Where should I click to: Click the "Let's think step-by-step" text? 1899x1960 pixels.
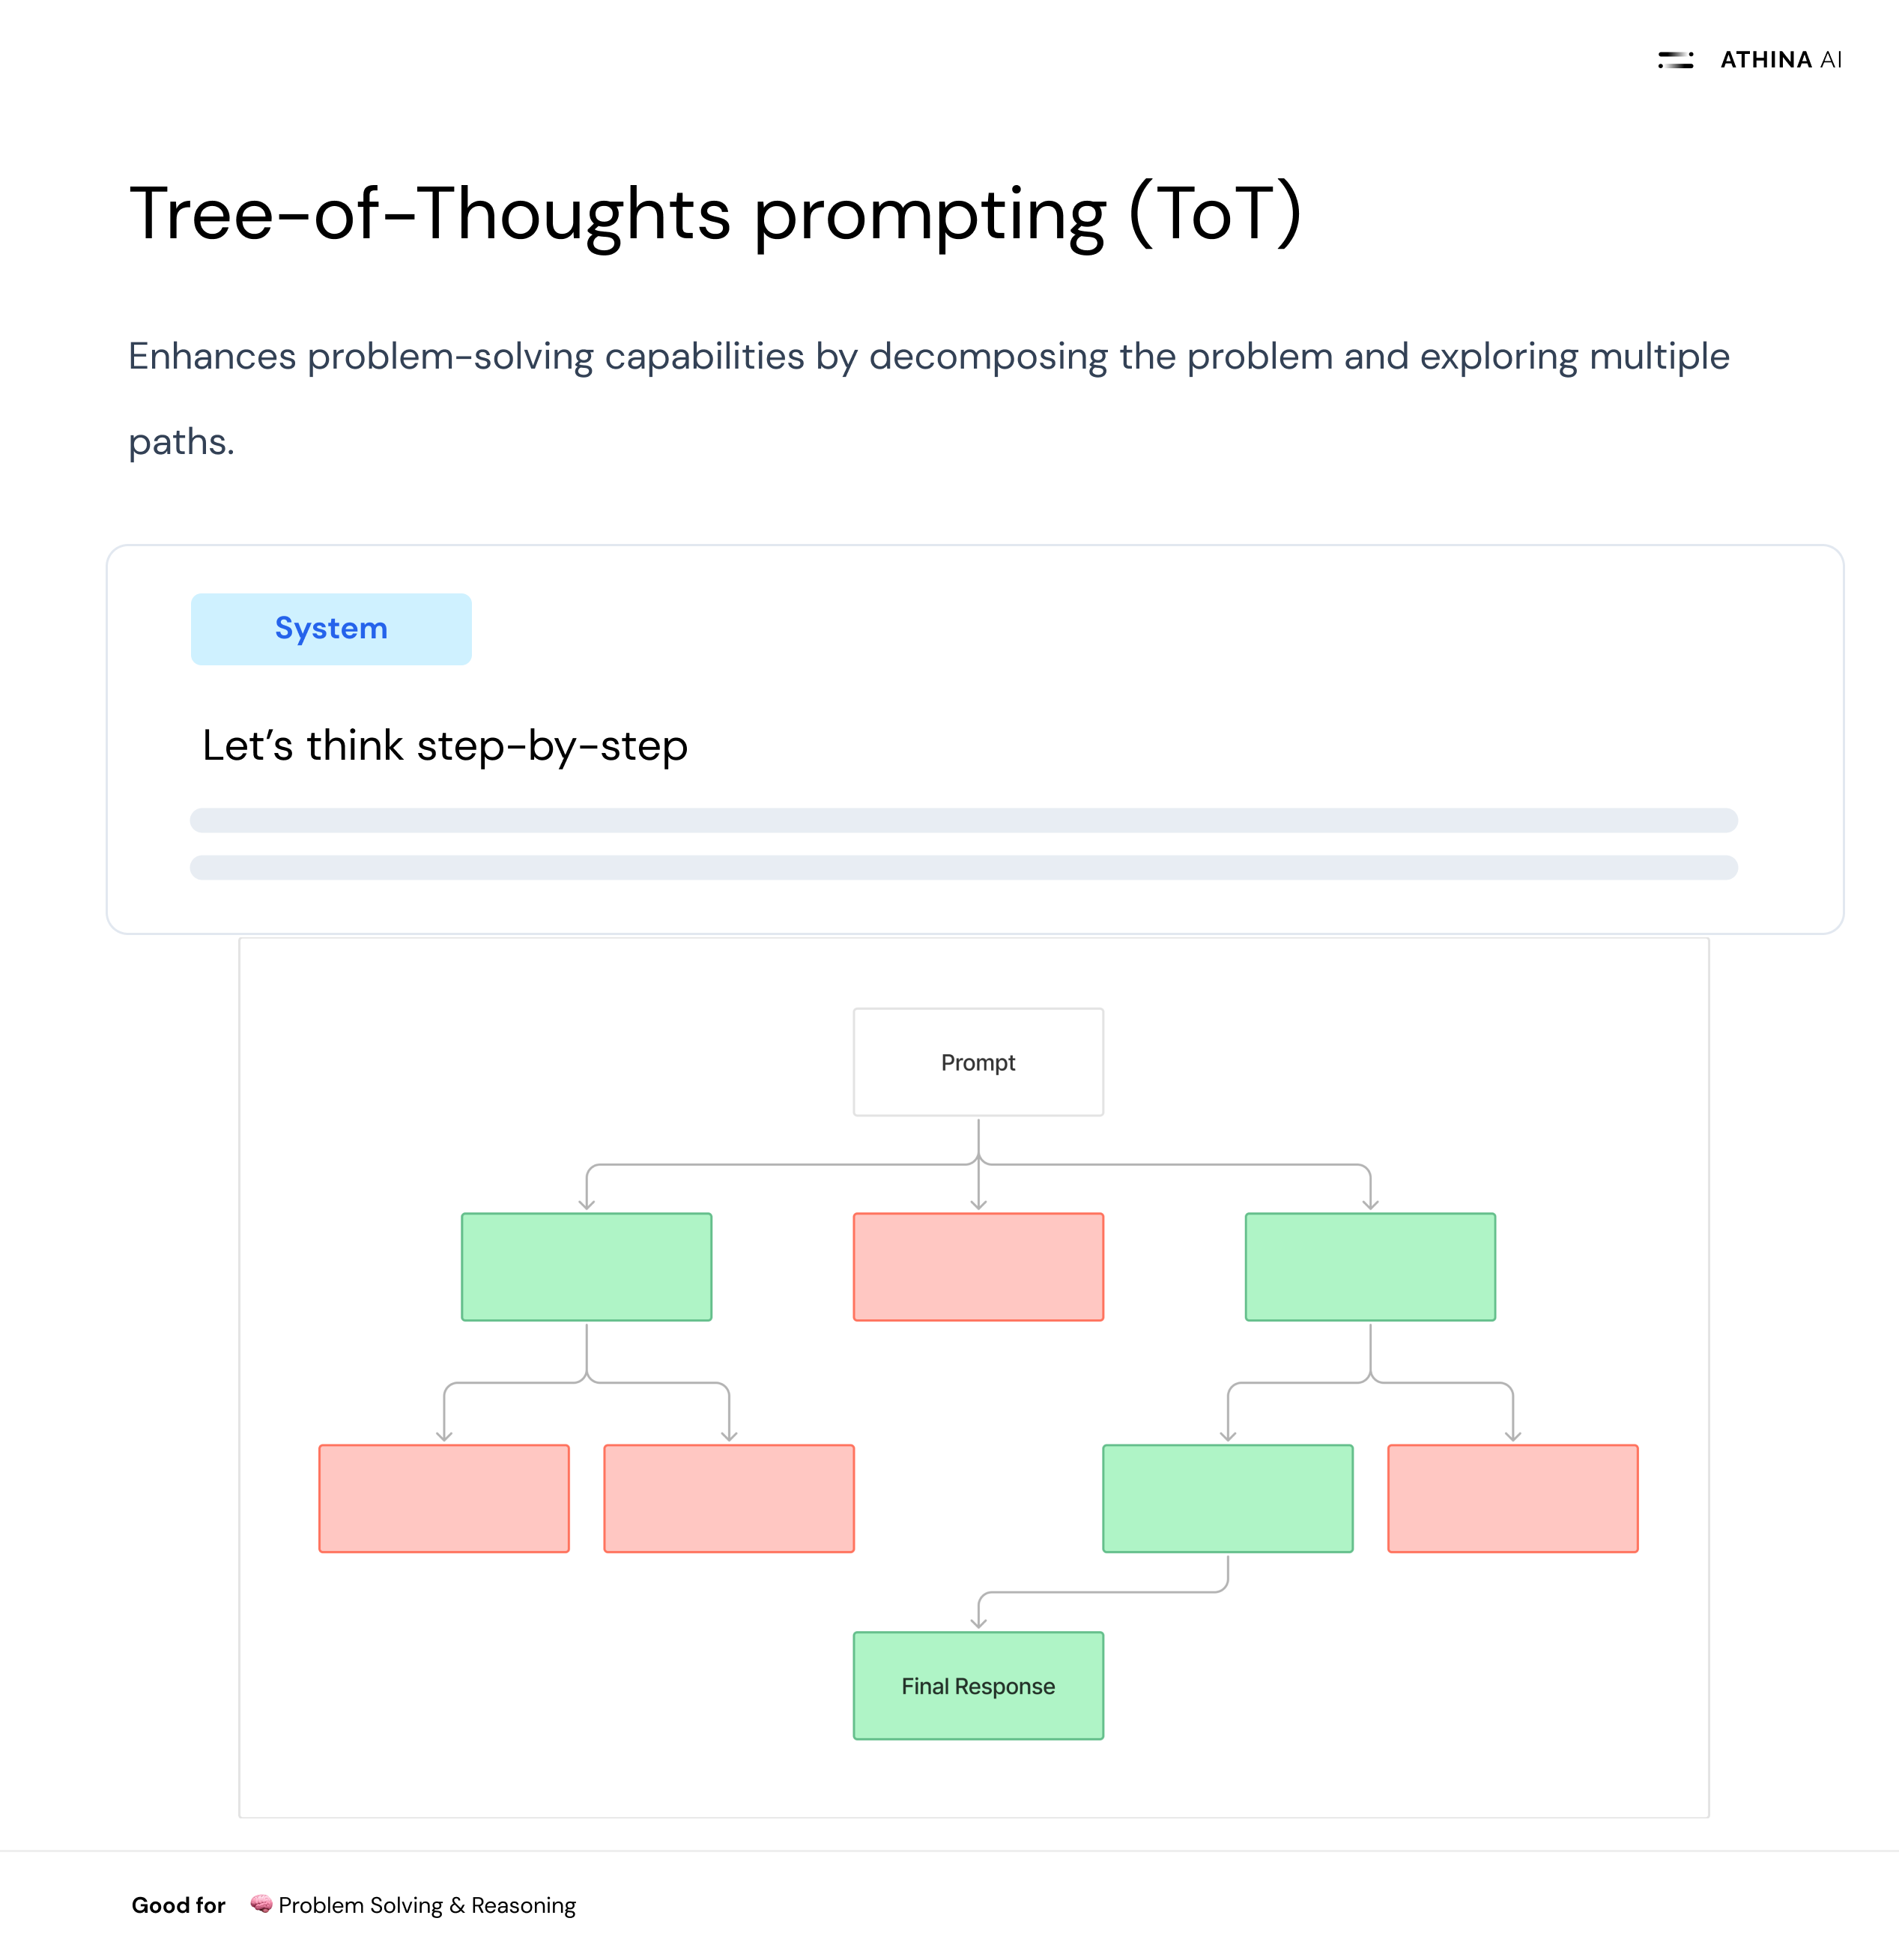pos(445,746)
